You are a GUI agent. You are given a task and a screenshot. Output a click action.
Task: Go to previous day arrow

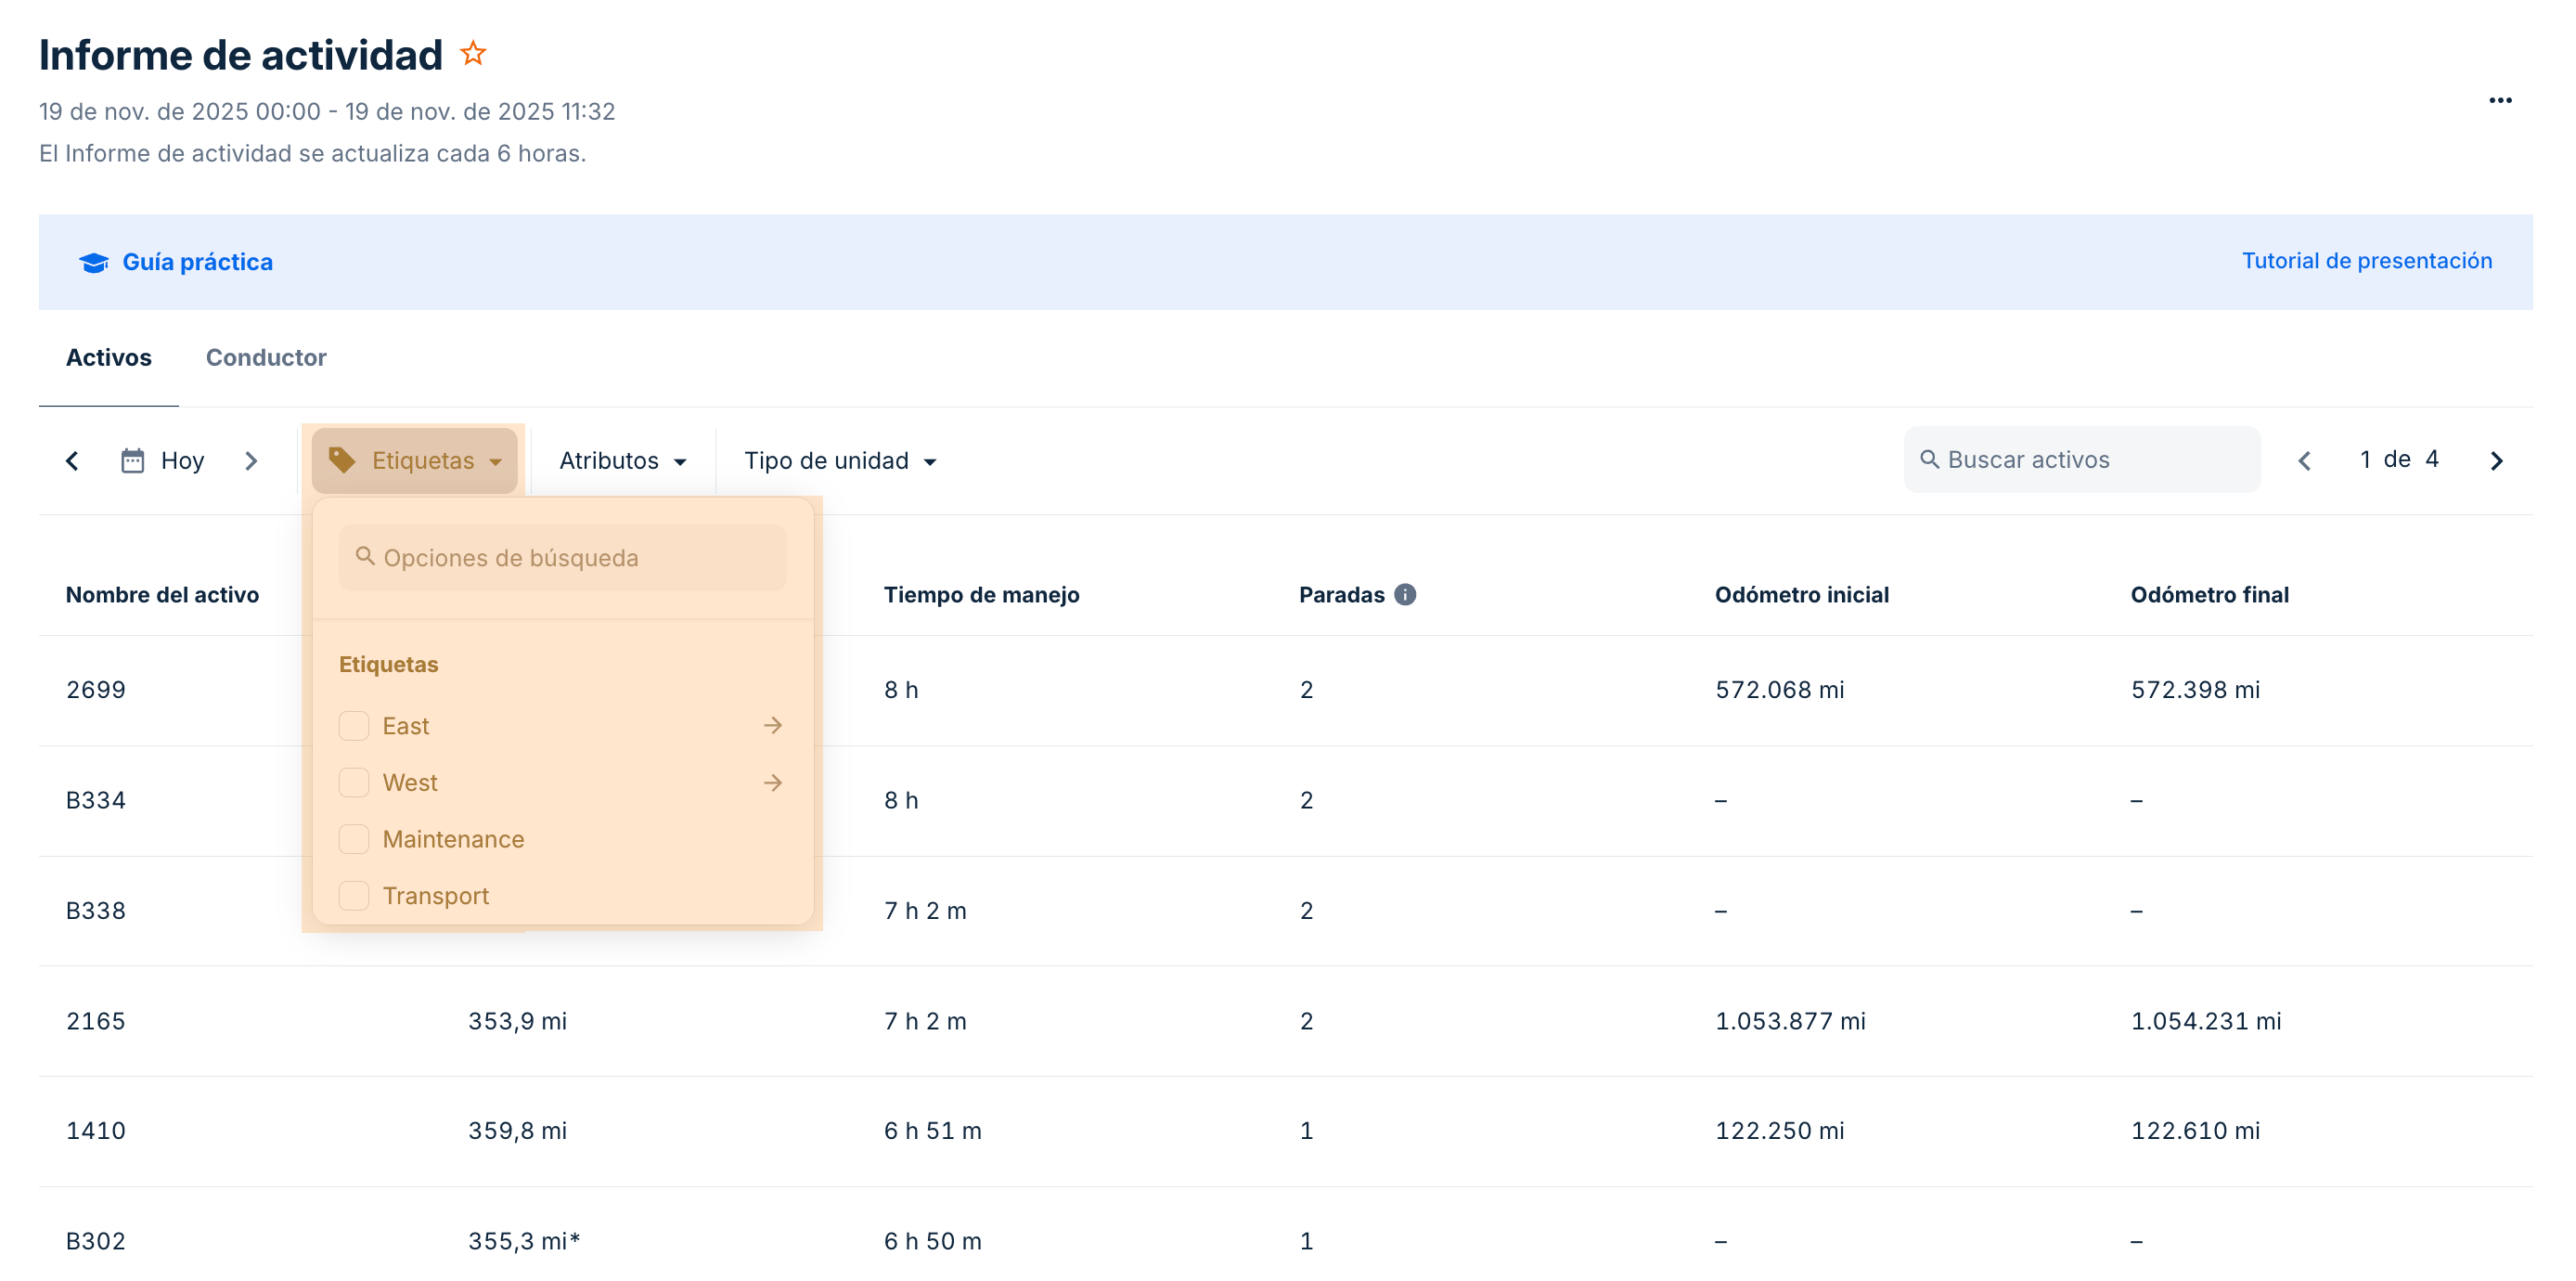[x=72, y=461]
